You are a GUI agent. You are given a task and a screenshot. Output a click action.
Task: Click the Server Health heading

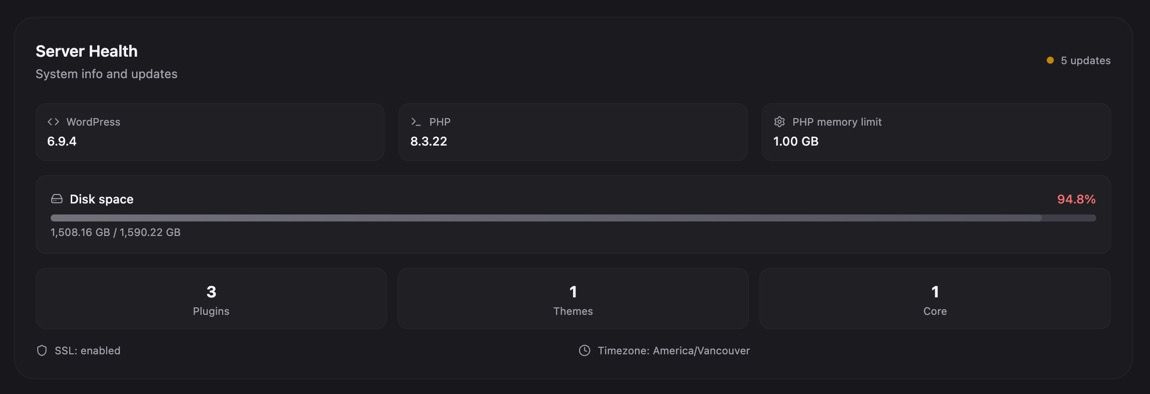pos(87,51)
